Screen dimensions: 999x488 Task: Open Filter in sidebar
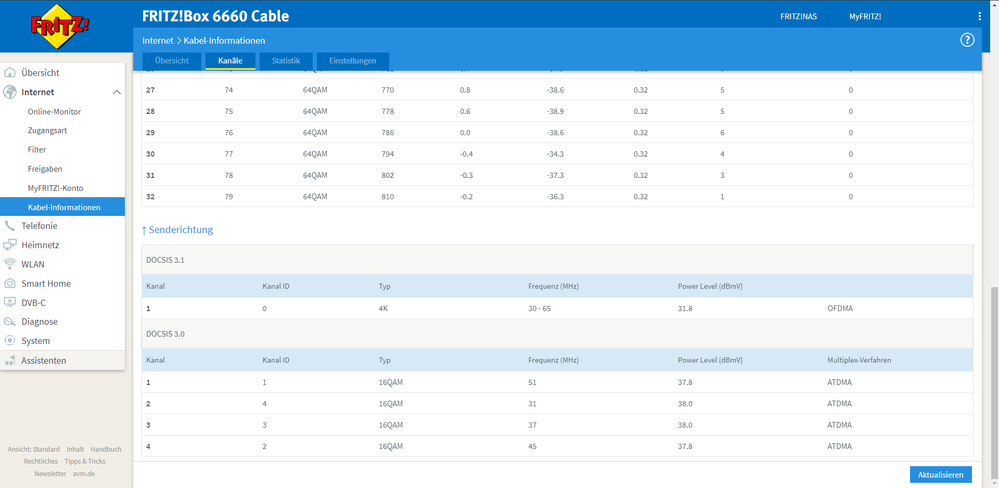(x=37, y=150)
